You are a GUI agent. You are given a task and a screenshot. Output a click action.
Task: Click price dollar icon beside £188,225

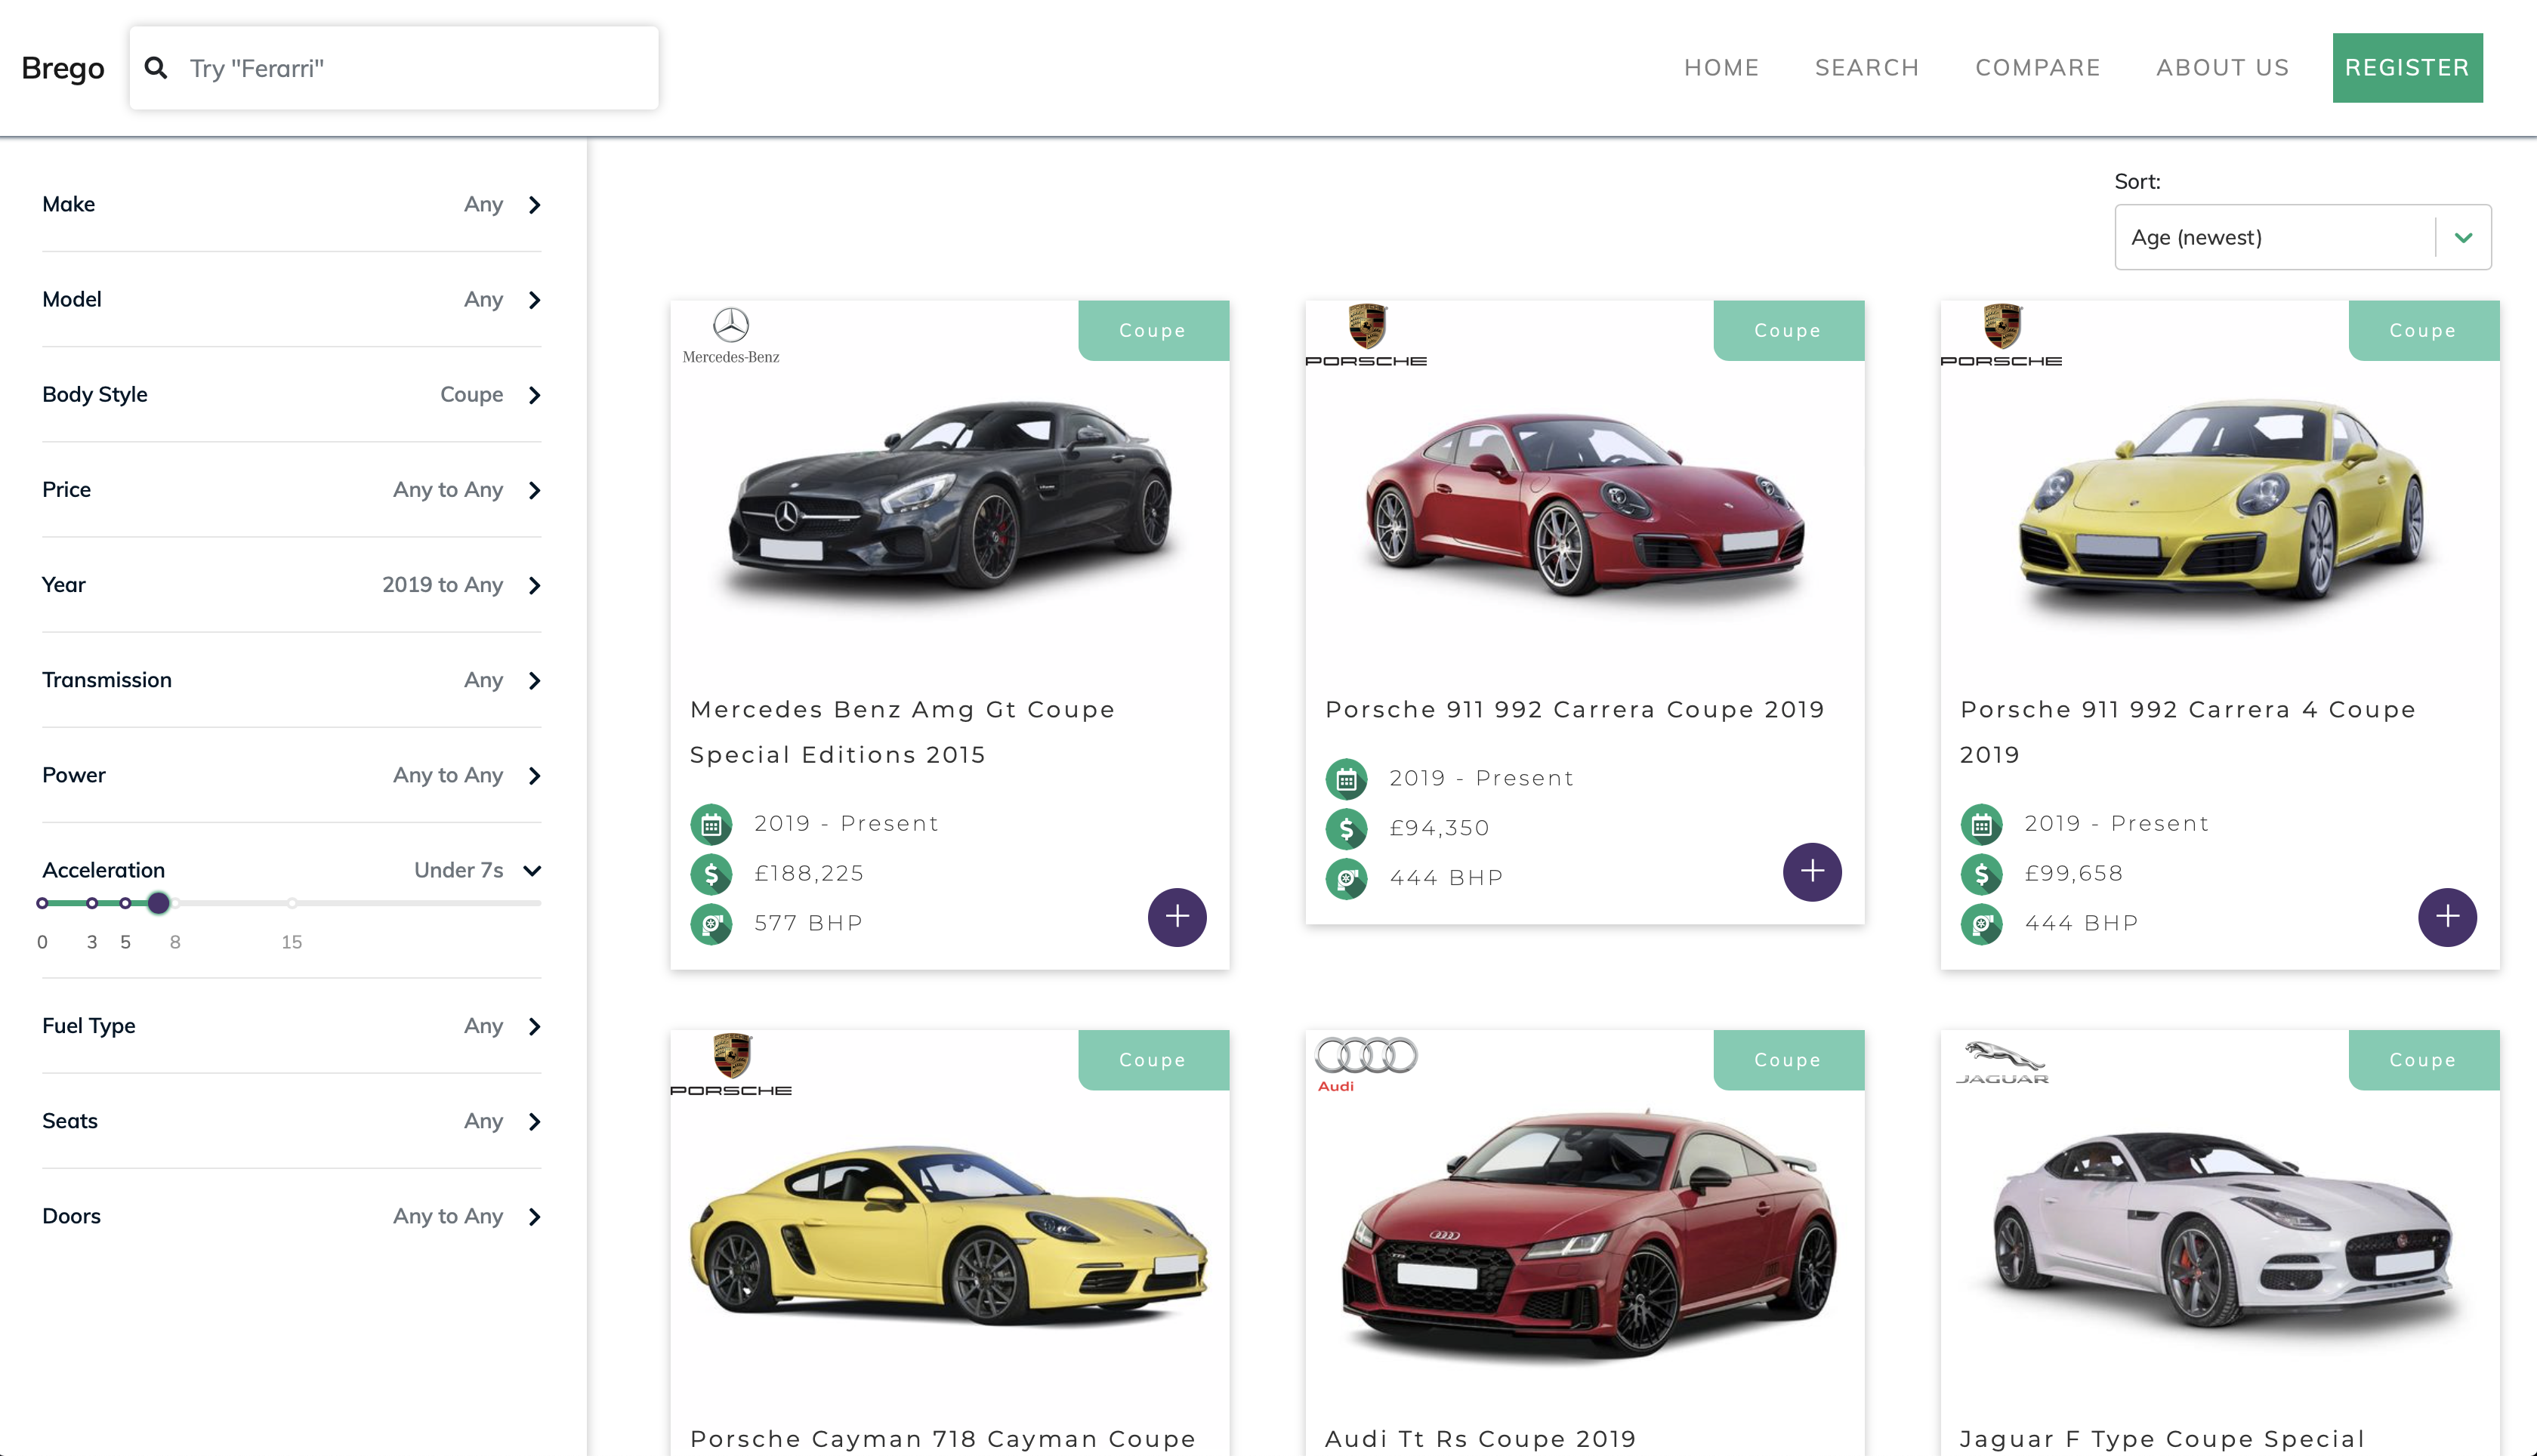pos(711,874)
